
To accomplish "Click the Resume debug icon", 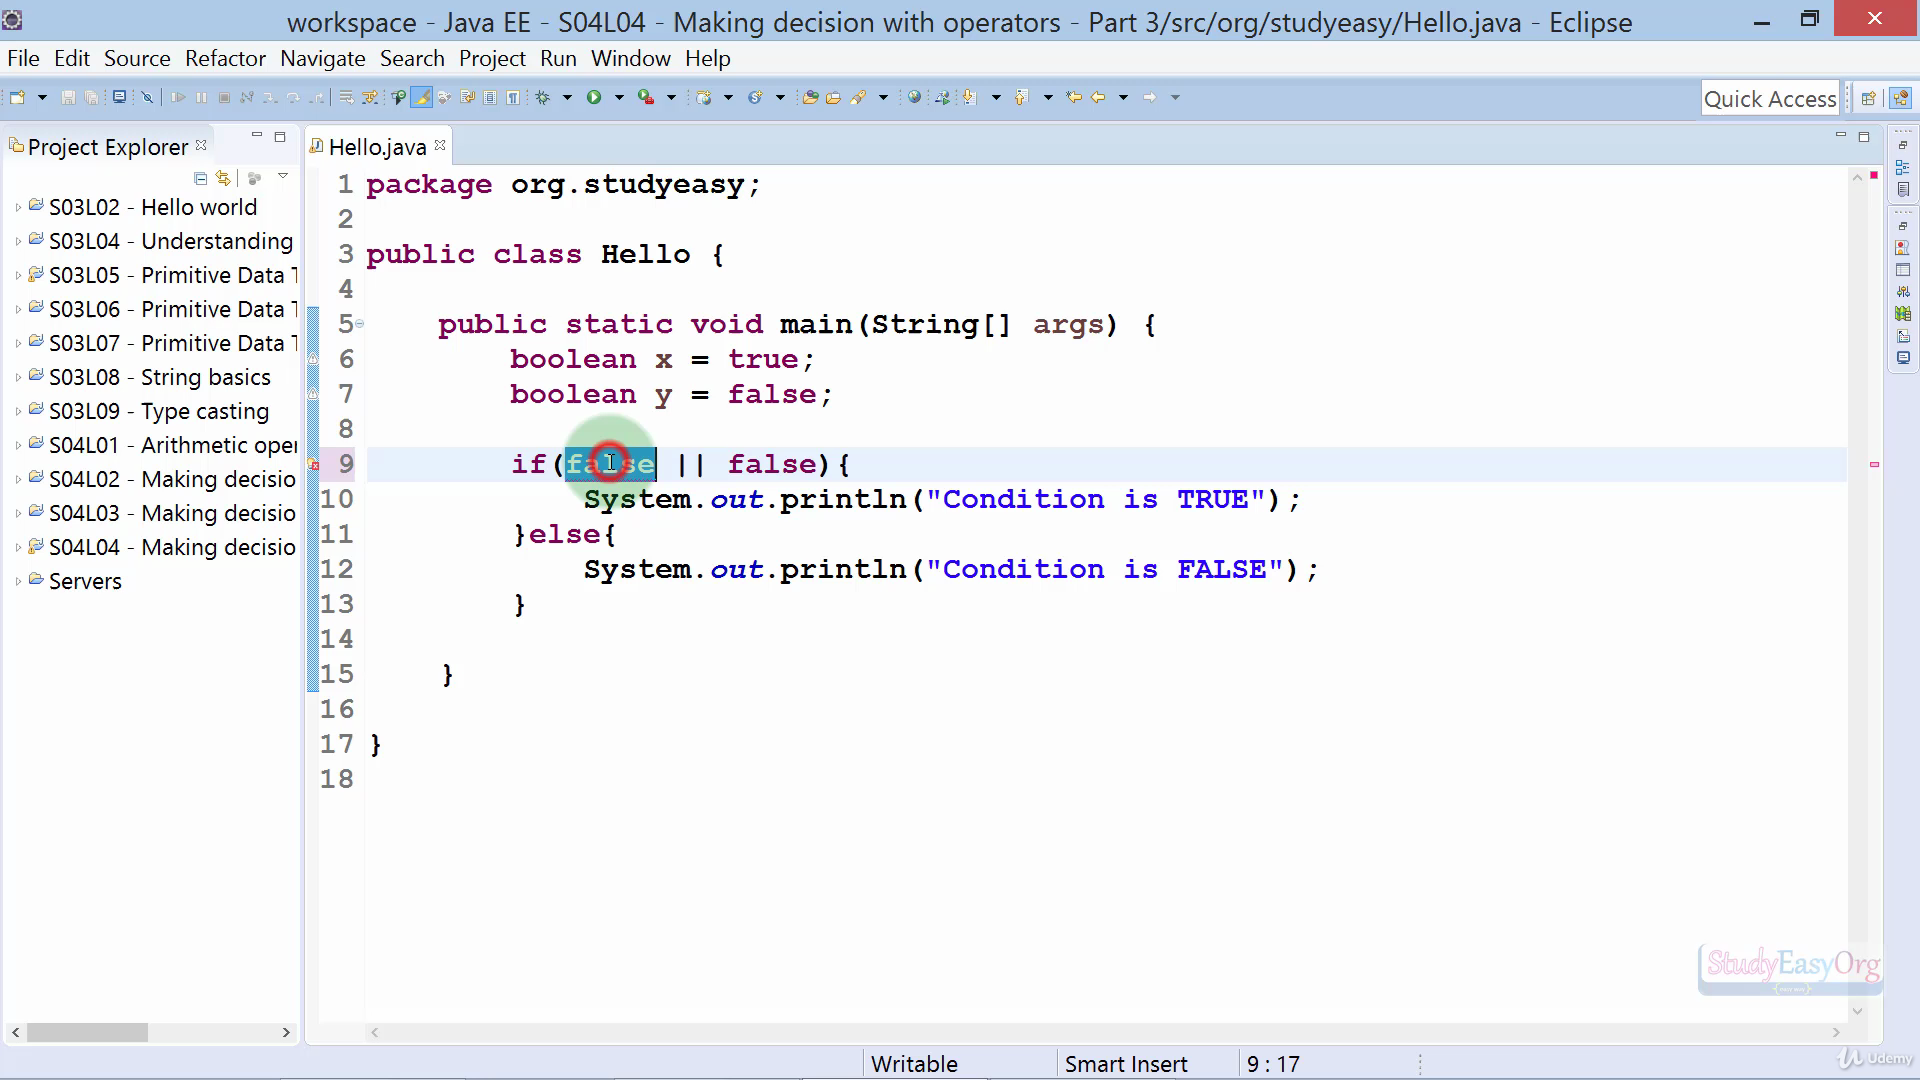I will click(178, 97).
